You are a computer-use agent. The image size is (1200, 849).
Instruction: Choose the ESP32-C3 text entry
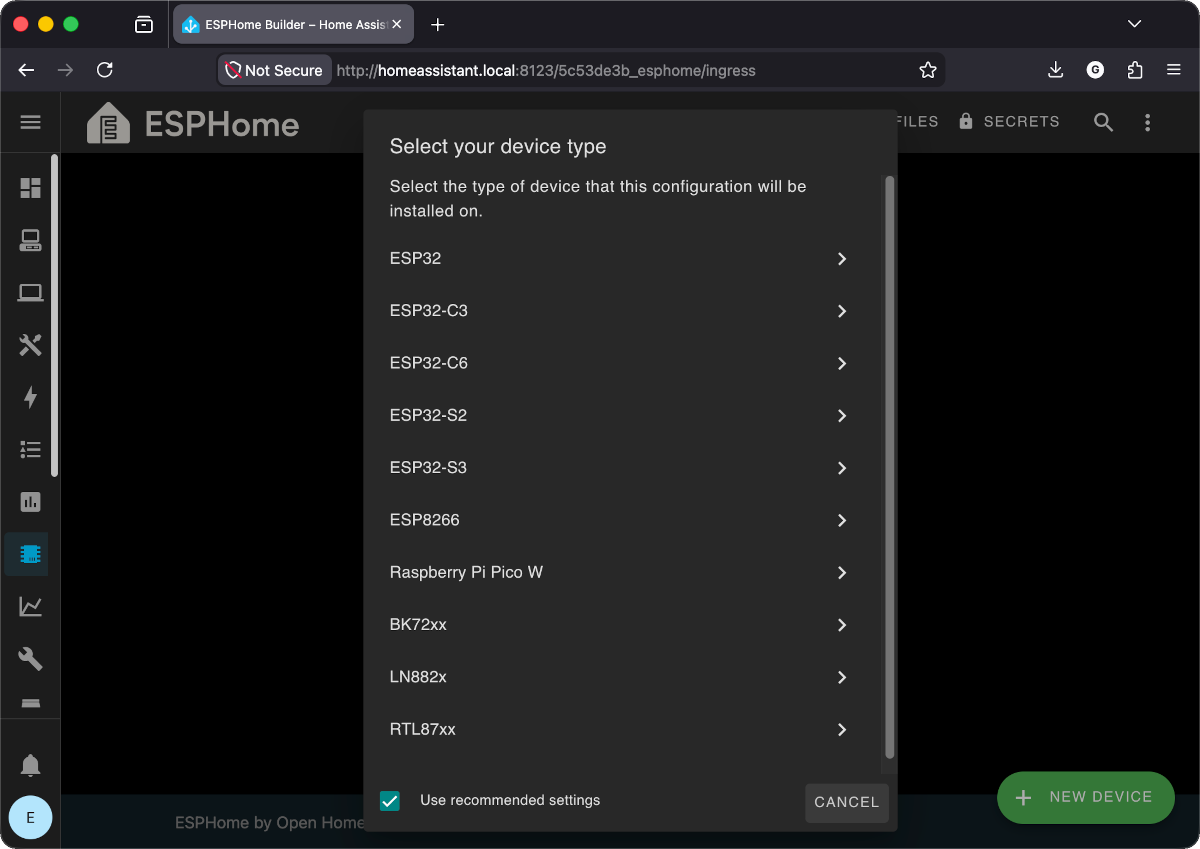click(x=429, y=310)
